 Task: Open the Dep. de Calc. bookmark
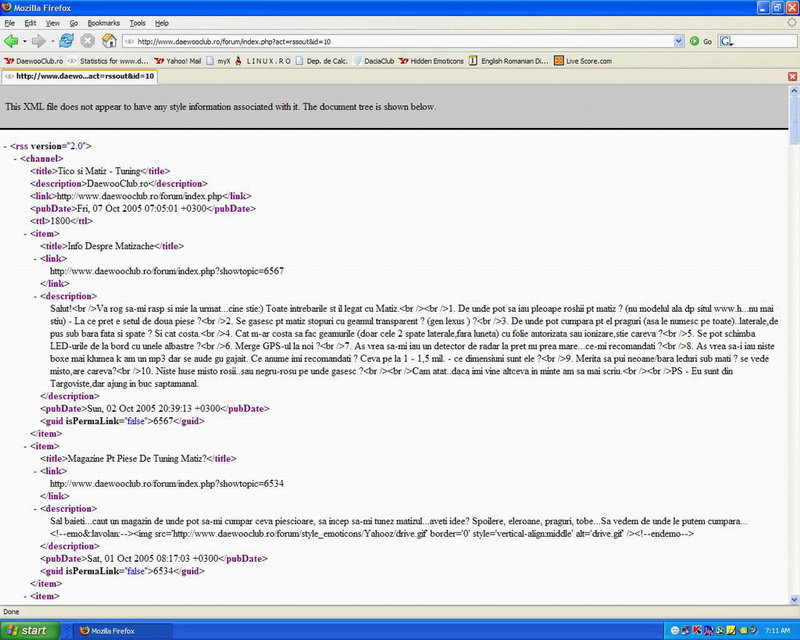pyautogui.click(x=321, y=61)
